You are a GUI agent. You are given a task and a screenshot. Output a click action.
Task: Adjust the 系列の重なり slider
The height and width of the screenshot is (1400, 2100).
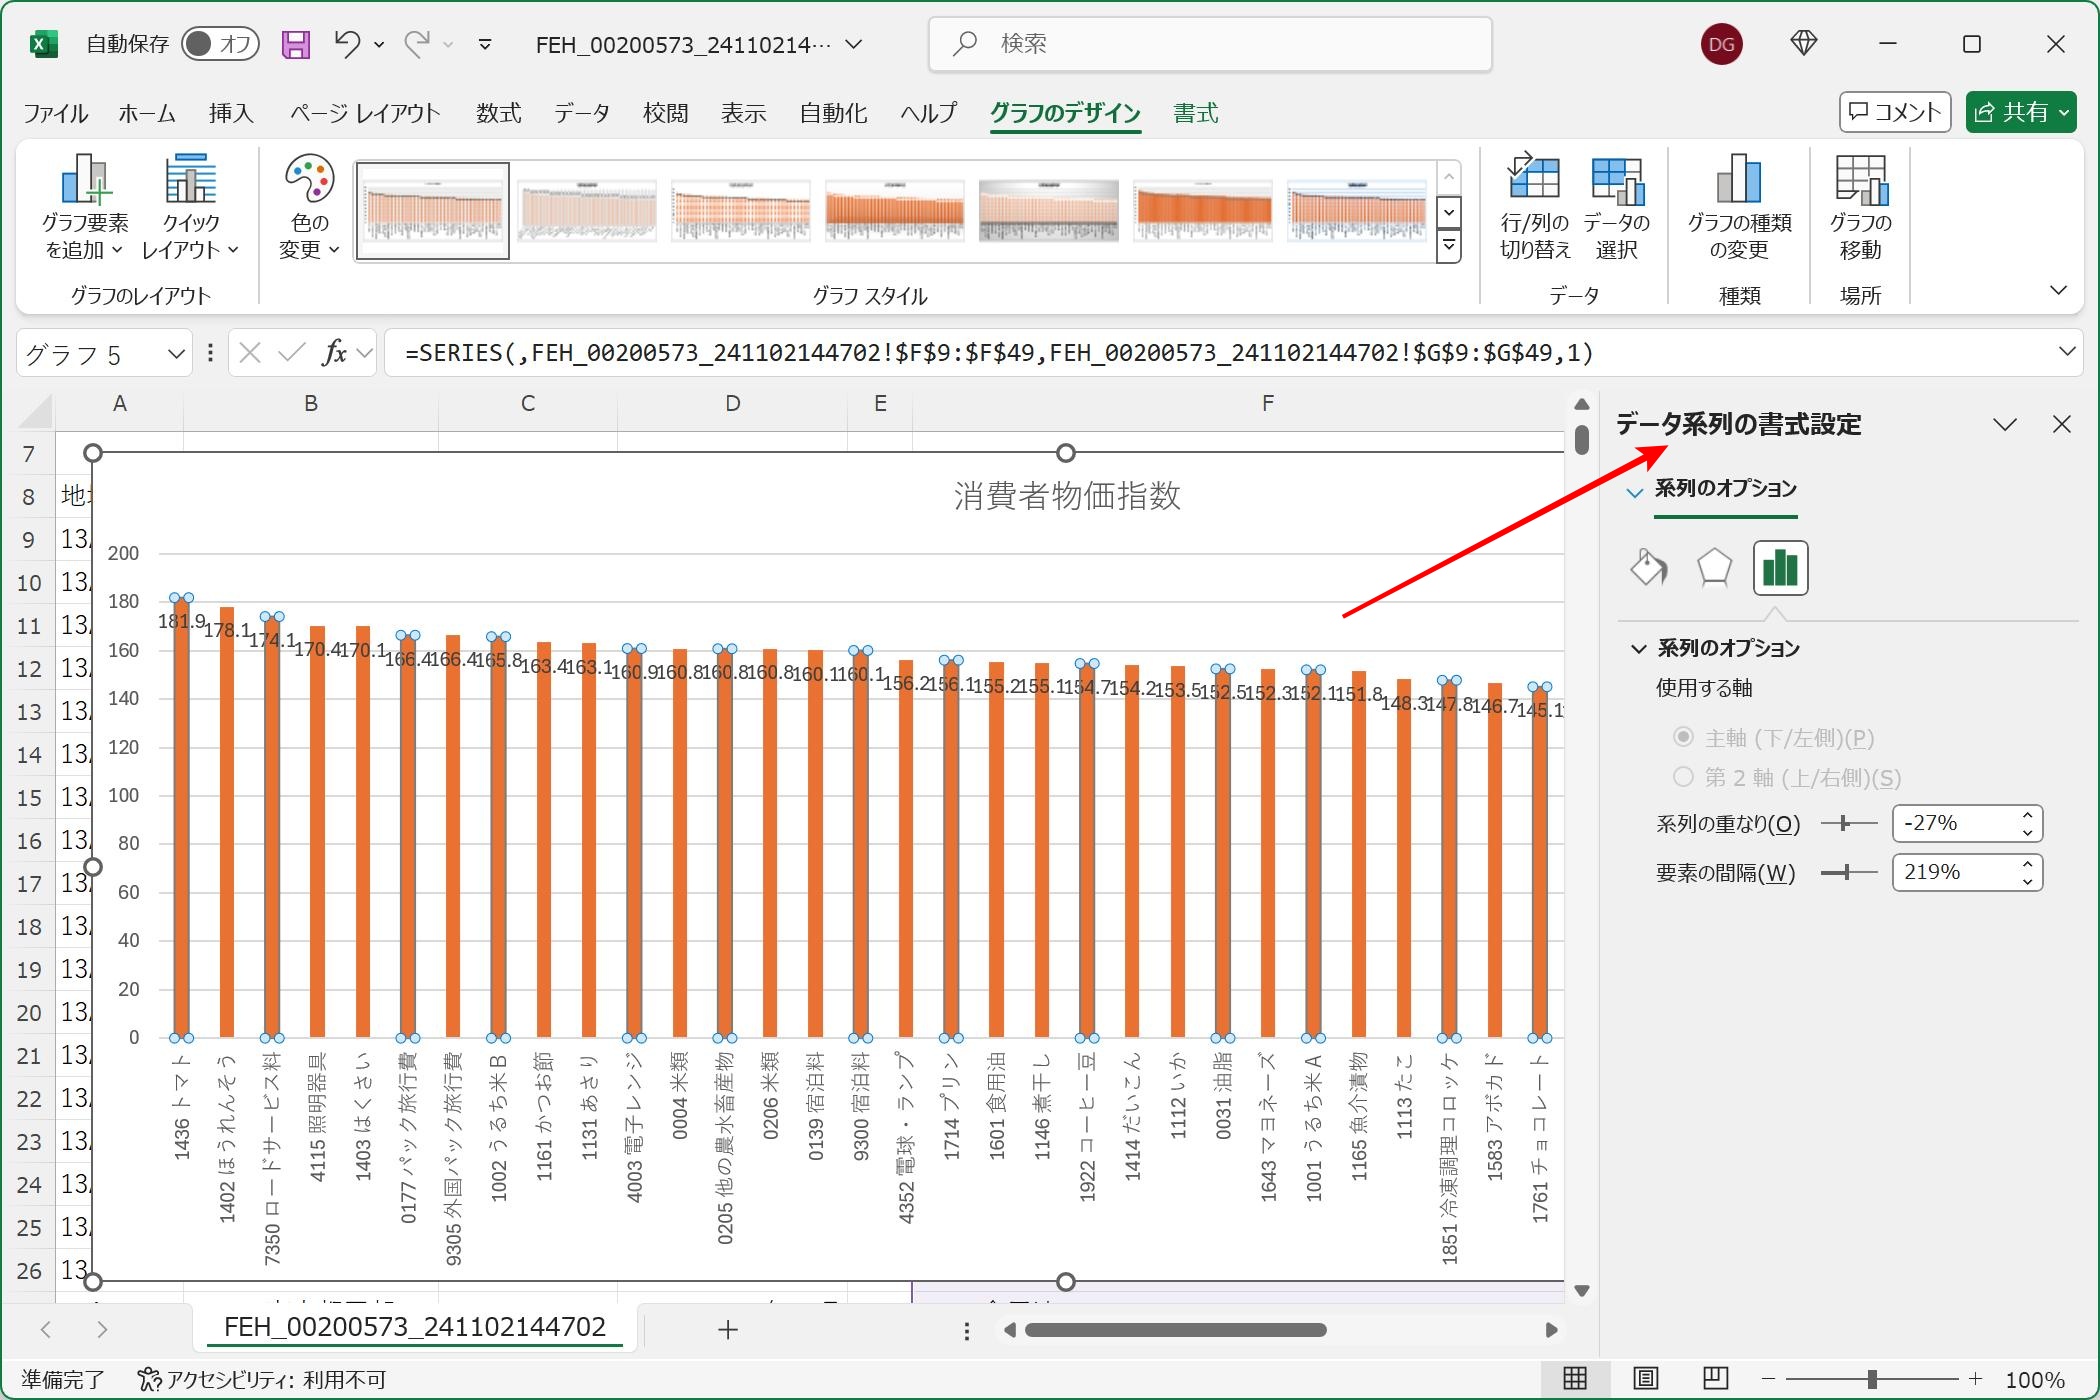pos(1845,823)
